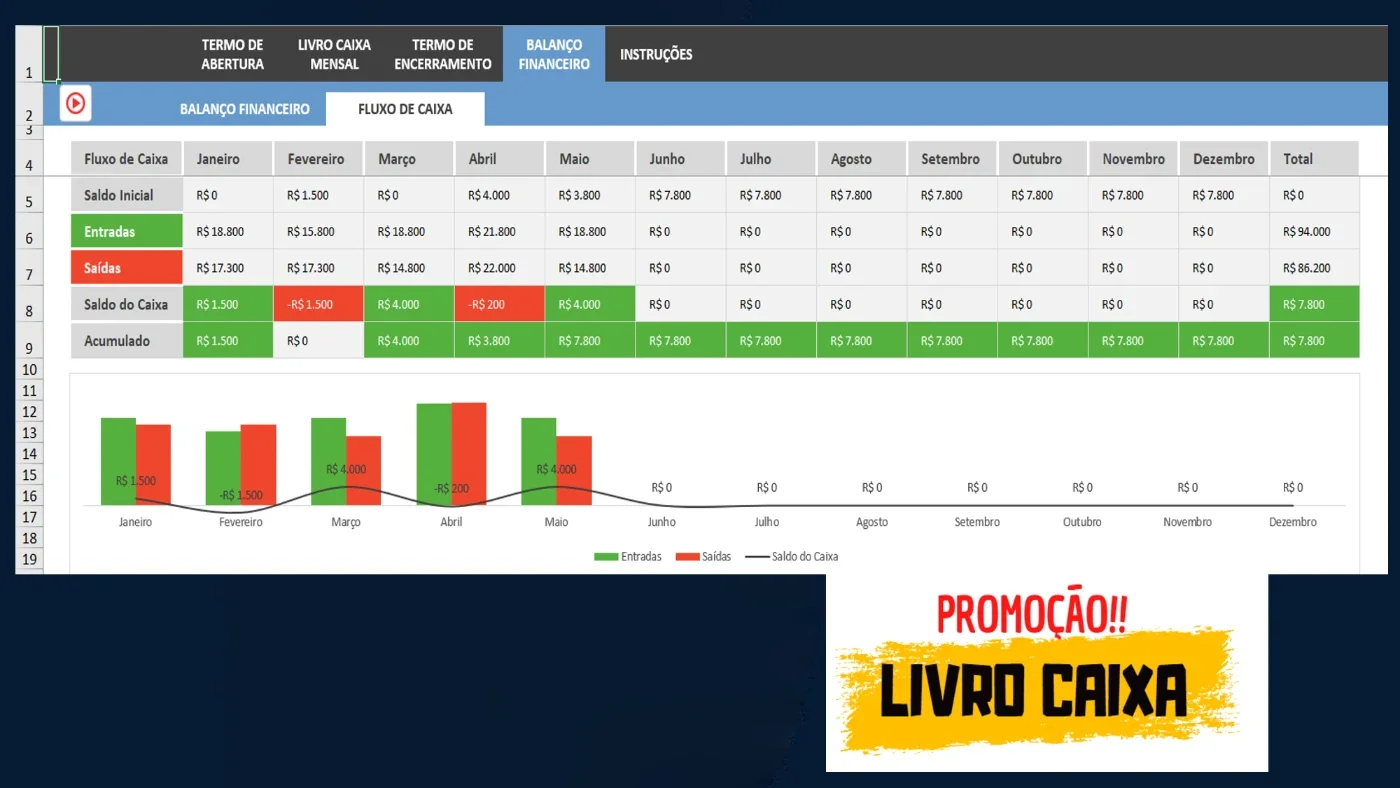
Task: Select the Maio column header in table
Action: coord(590,158)
